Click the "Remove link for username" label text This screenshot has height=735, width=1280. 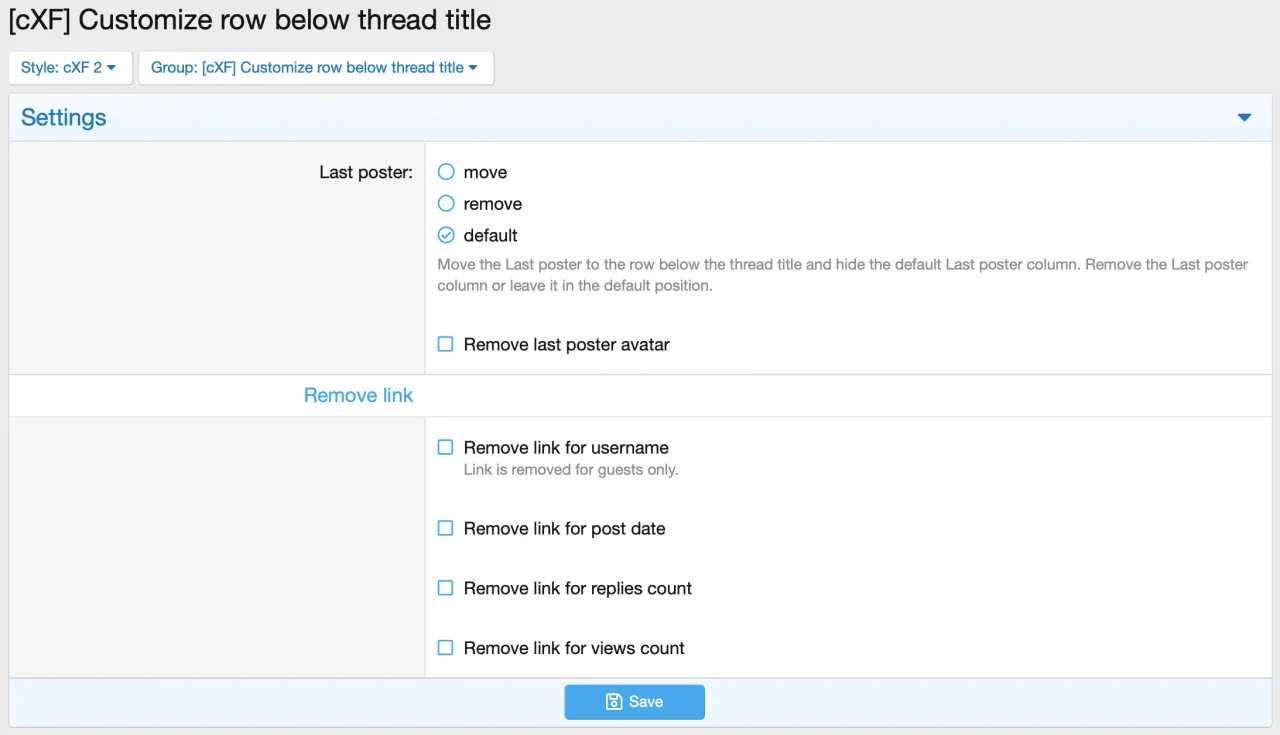(566, 448)
